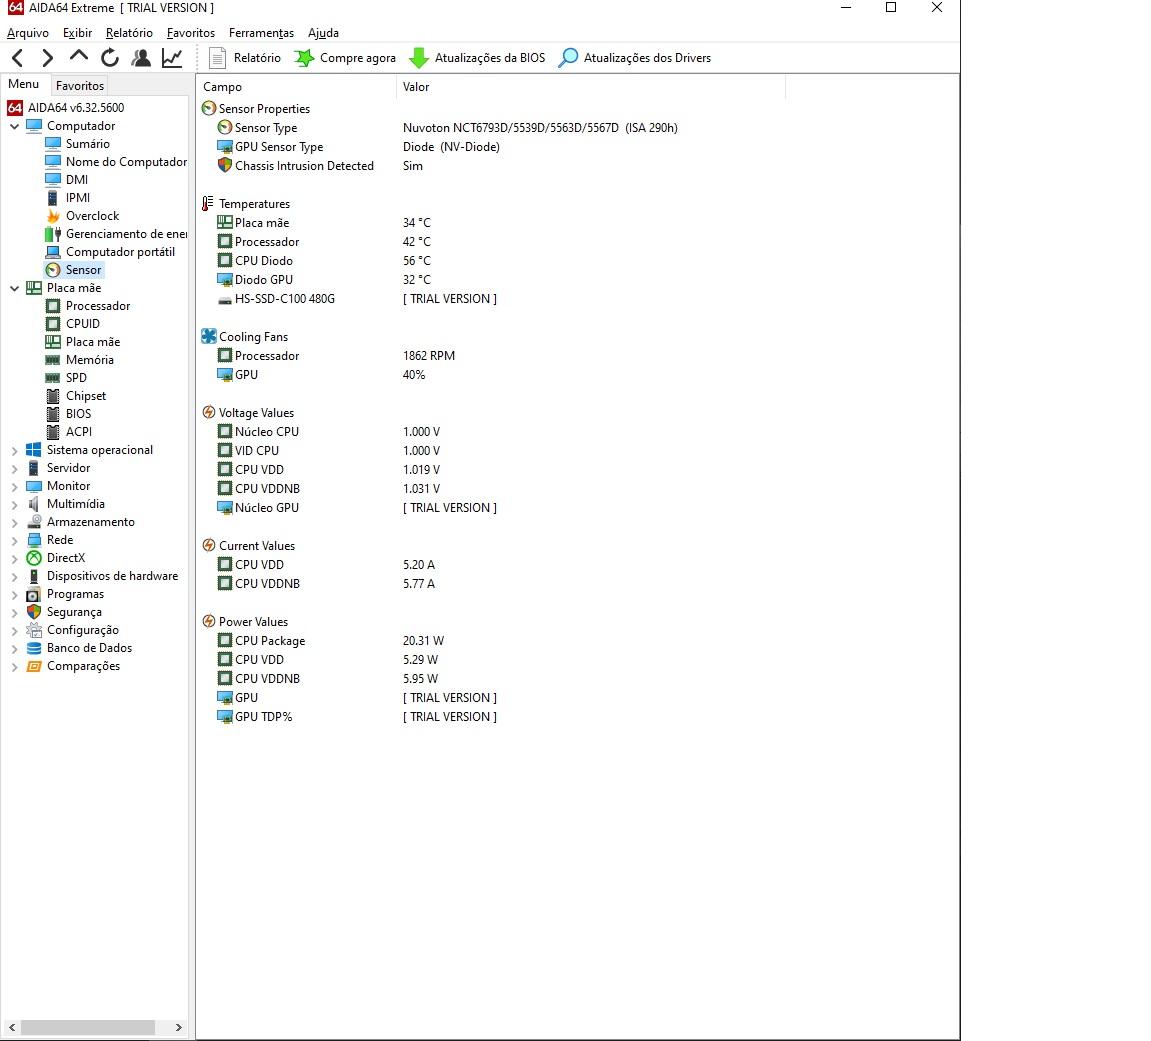Click the Overclock flame icon
Image resolution: width=1151 pixels, height=1041 pixels.
pos(53,216)
